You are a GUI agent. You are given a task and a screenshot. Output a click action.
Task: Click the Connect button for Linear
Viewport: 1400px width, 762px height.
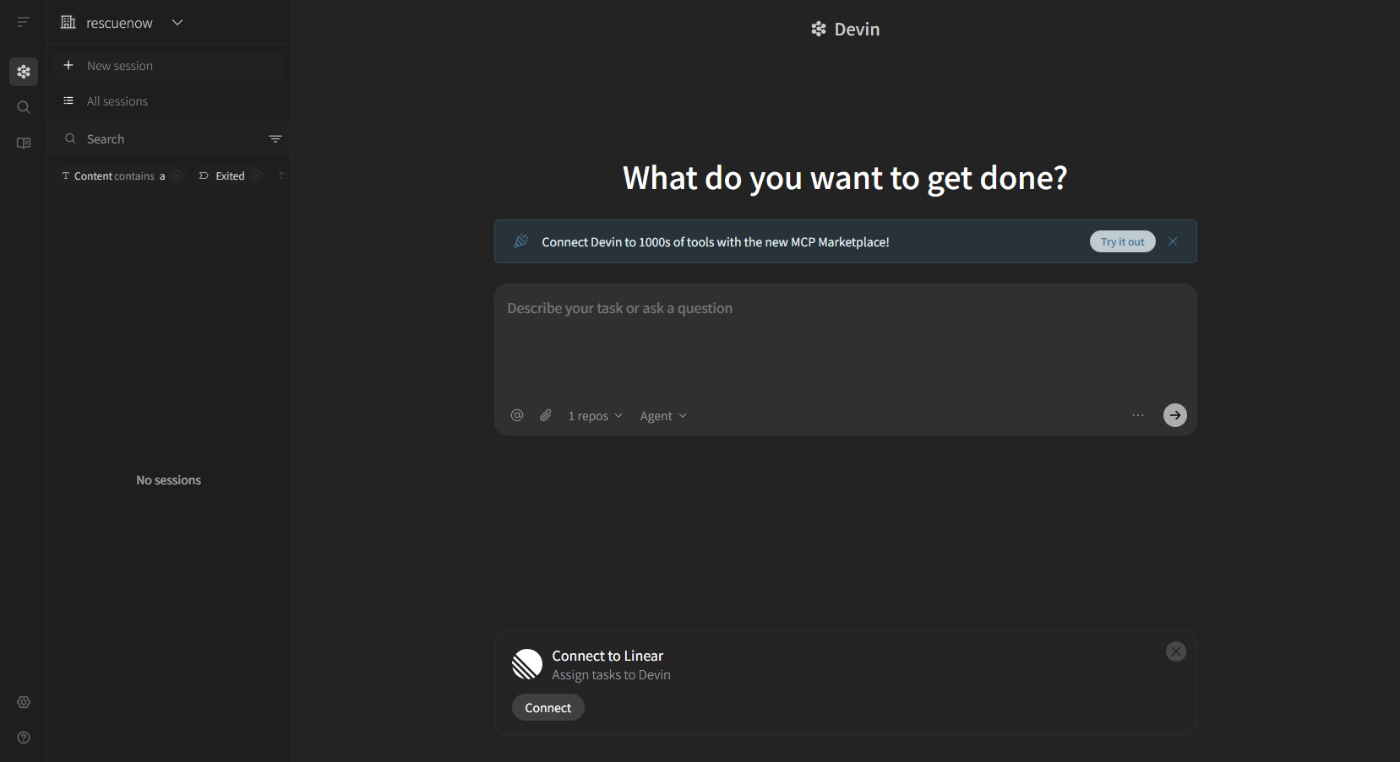(548, 707)
